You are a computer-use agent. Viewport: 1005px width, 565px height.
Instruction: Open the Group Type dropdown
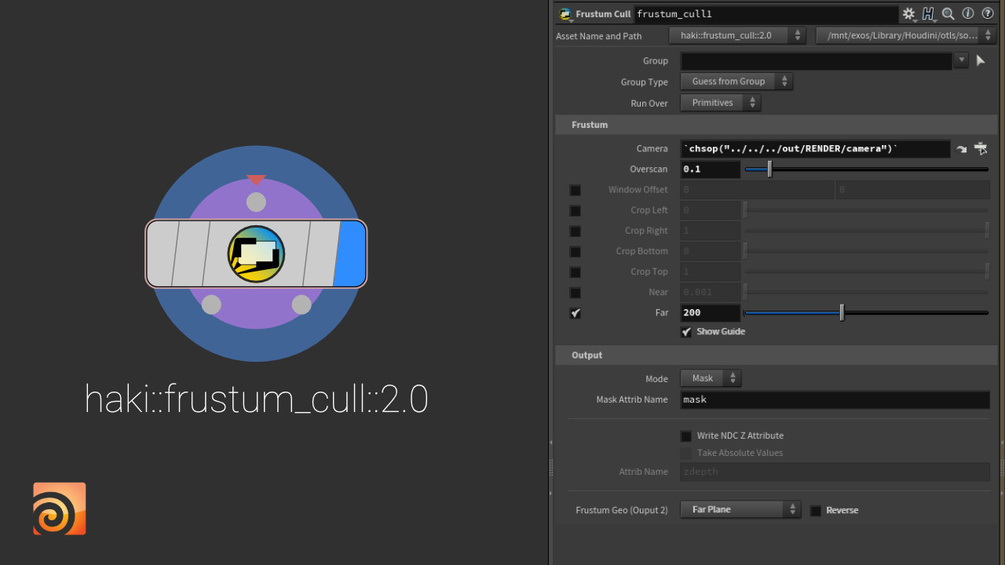click(x=736, y=81)
